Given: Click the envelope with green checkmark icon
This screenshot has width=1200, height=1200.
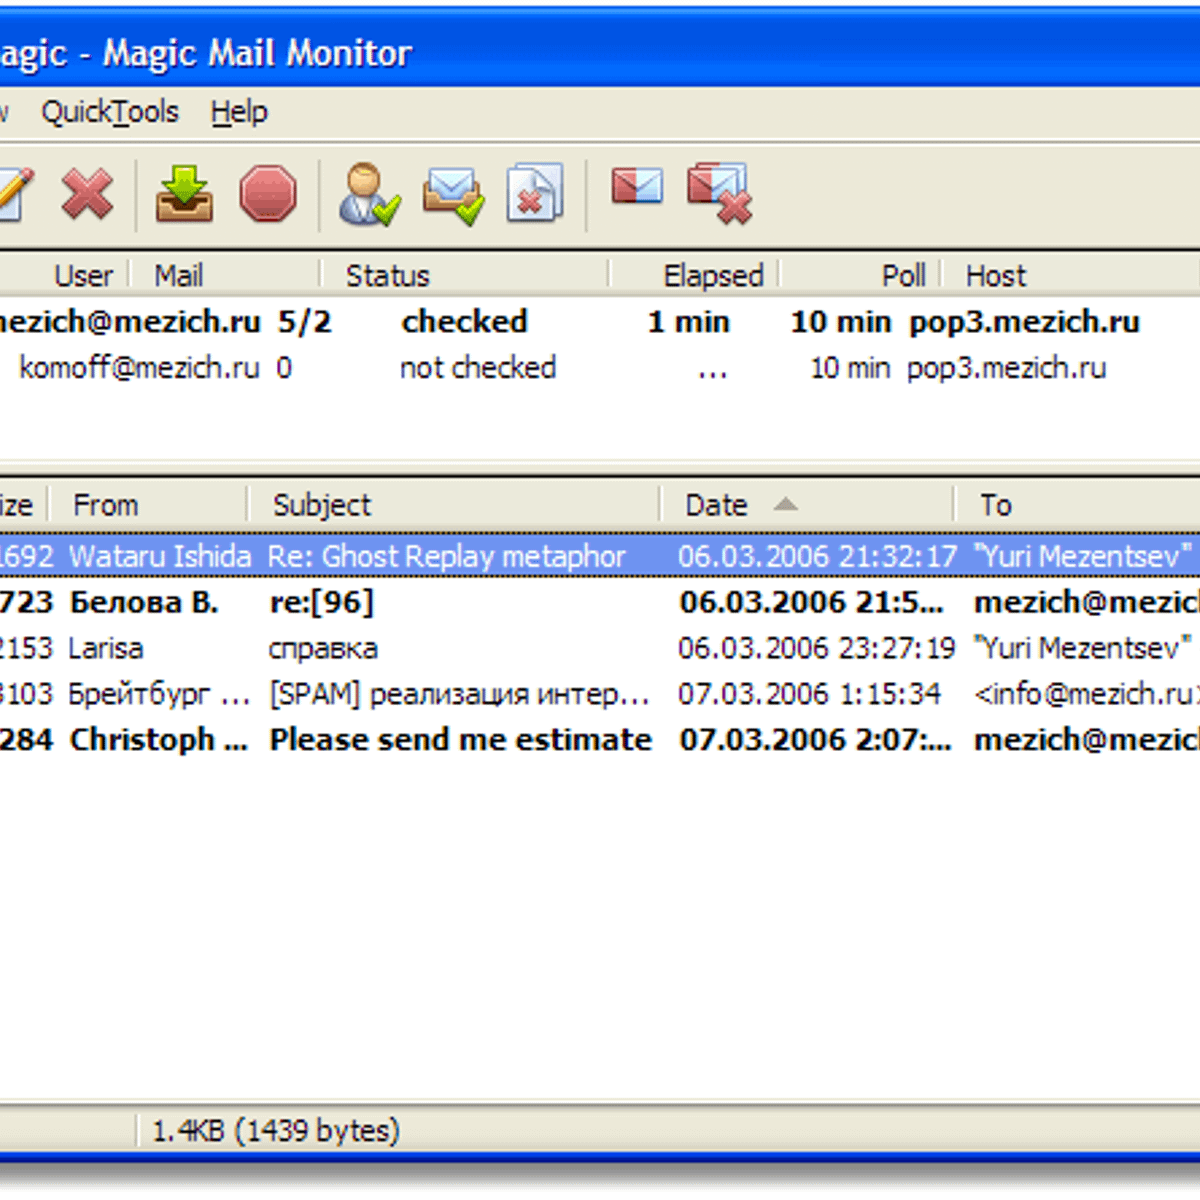Looking at the screenshot, I should [x=453, y=193].
